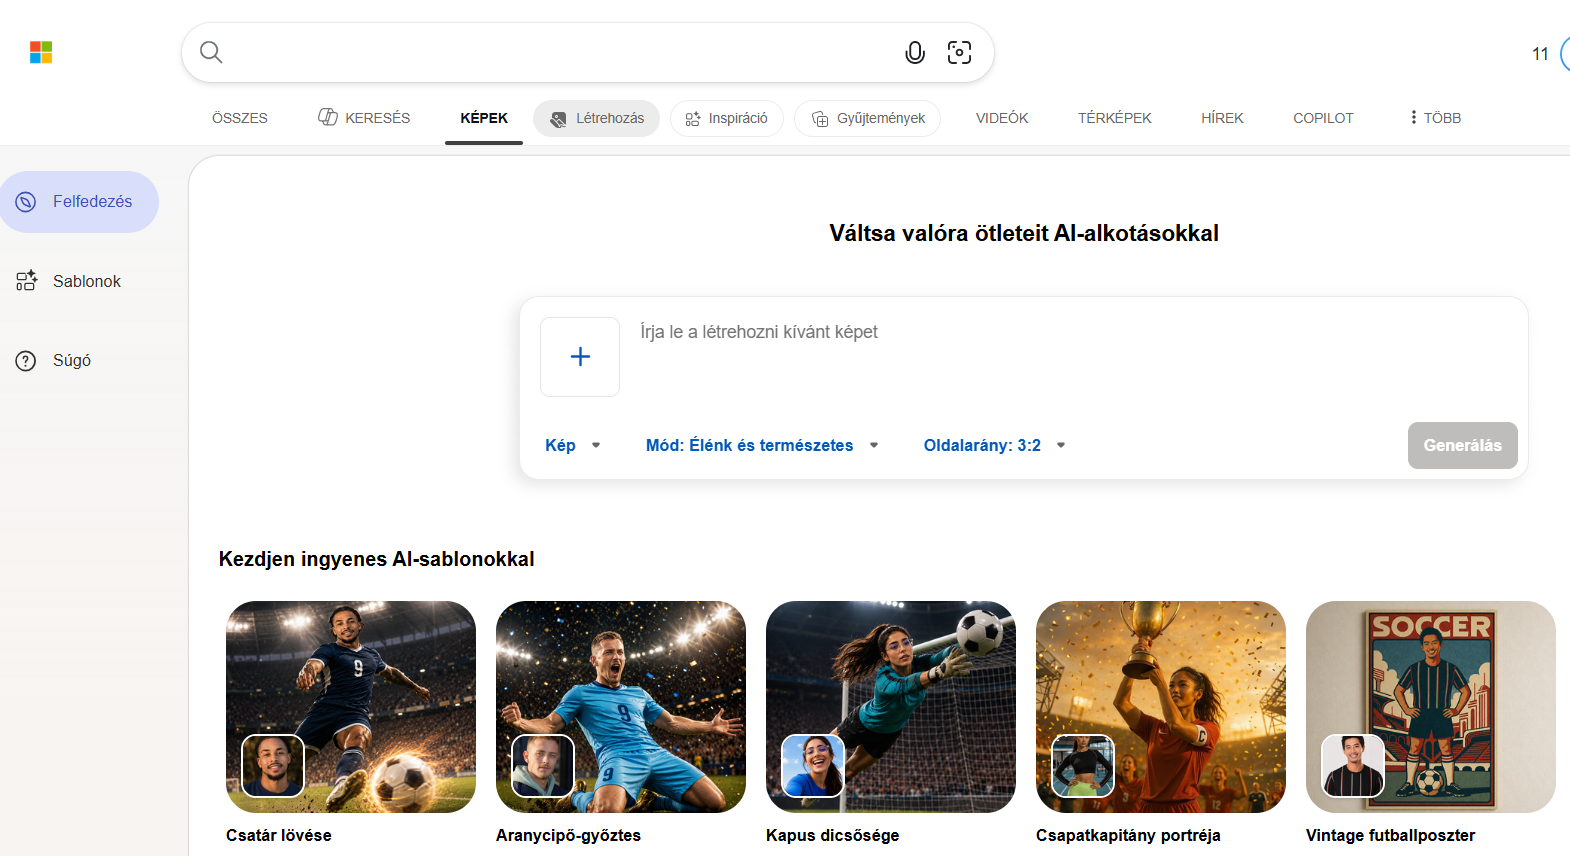Open the TÖBB more menu
The height and width of the screenshot is (856, 1570).
(1435, 118)
